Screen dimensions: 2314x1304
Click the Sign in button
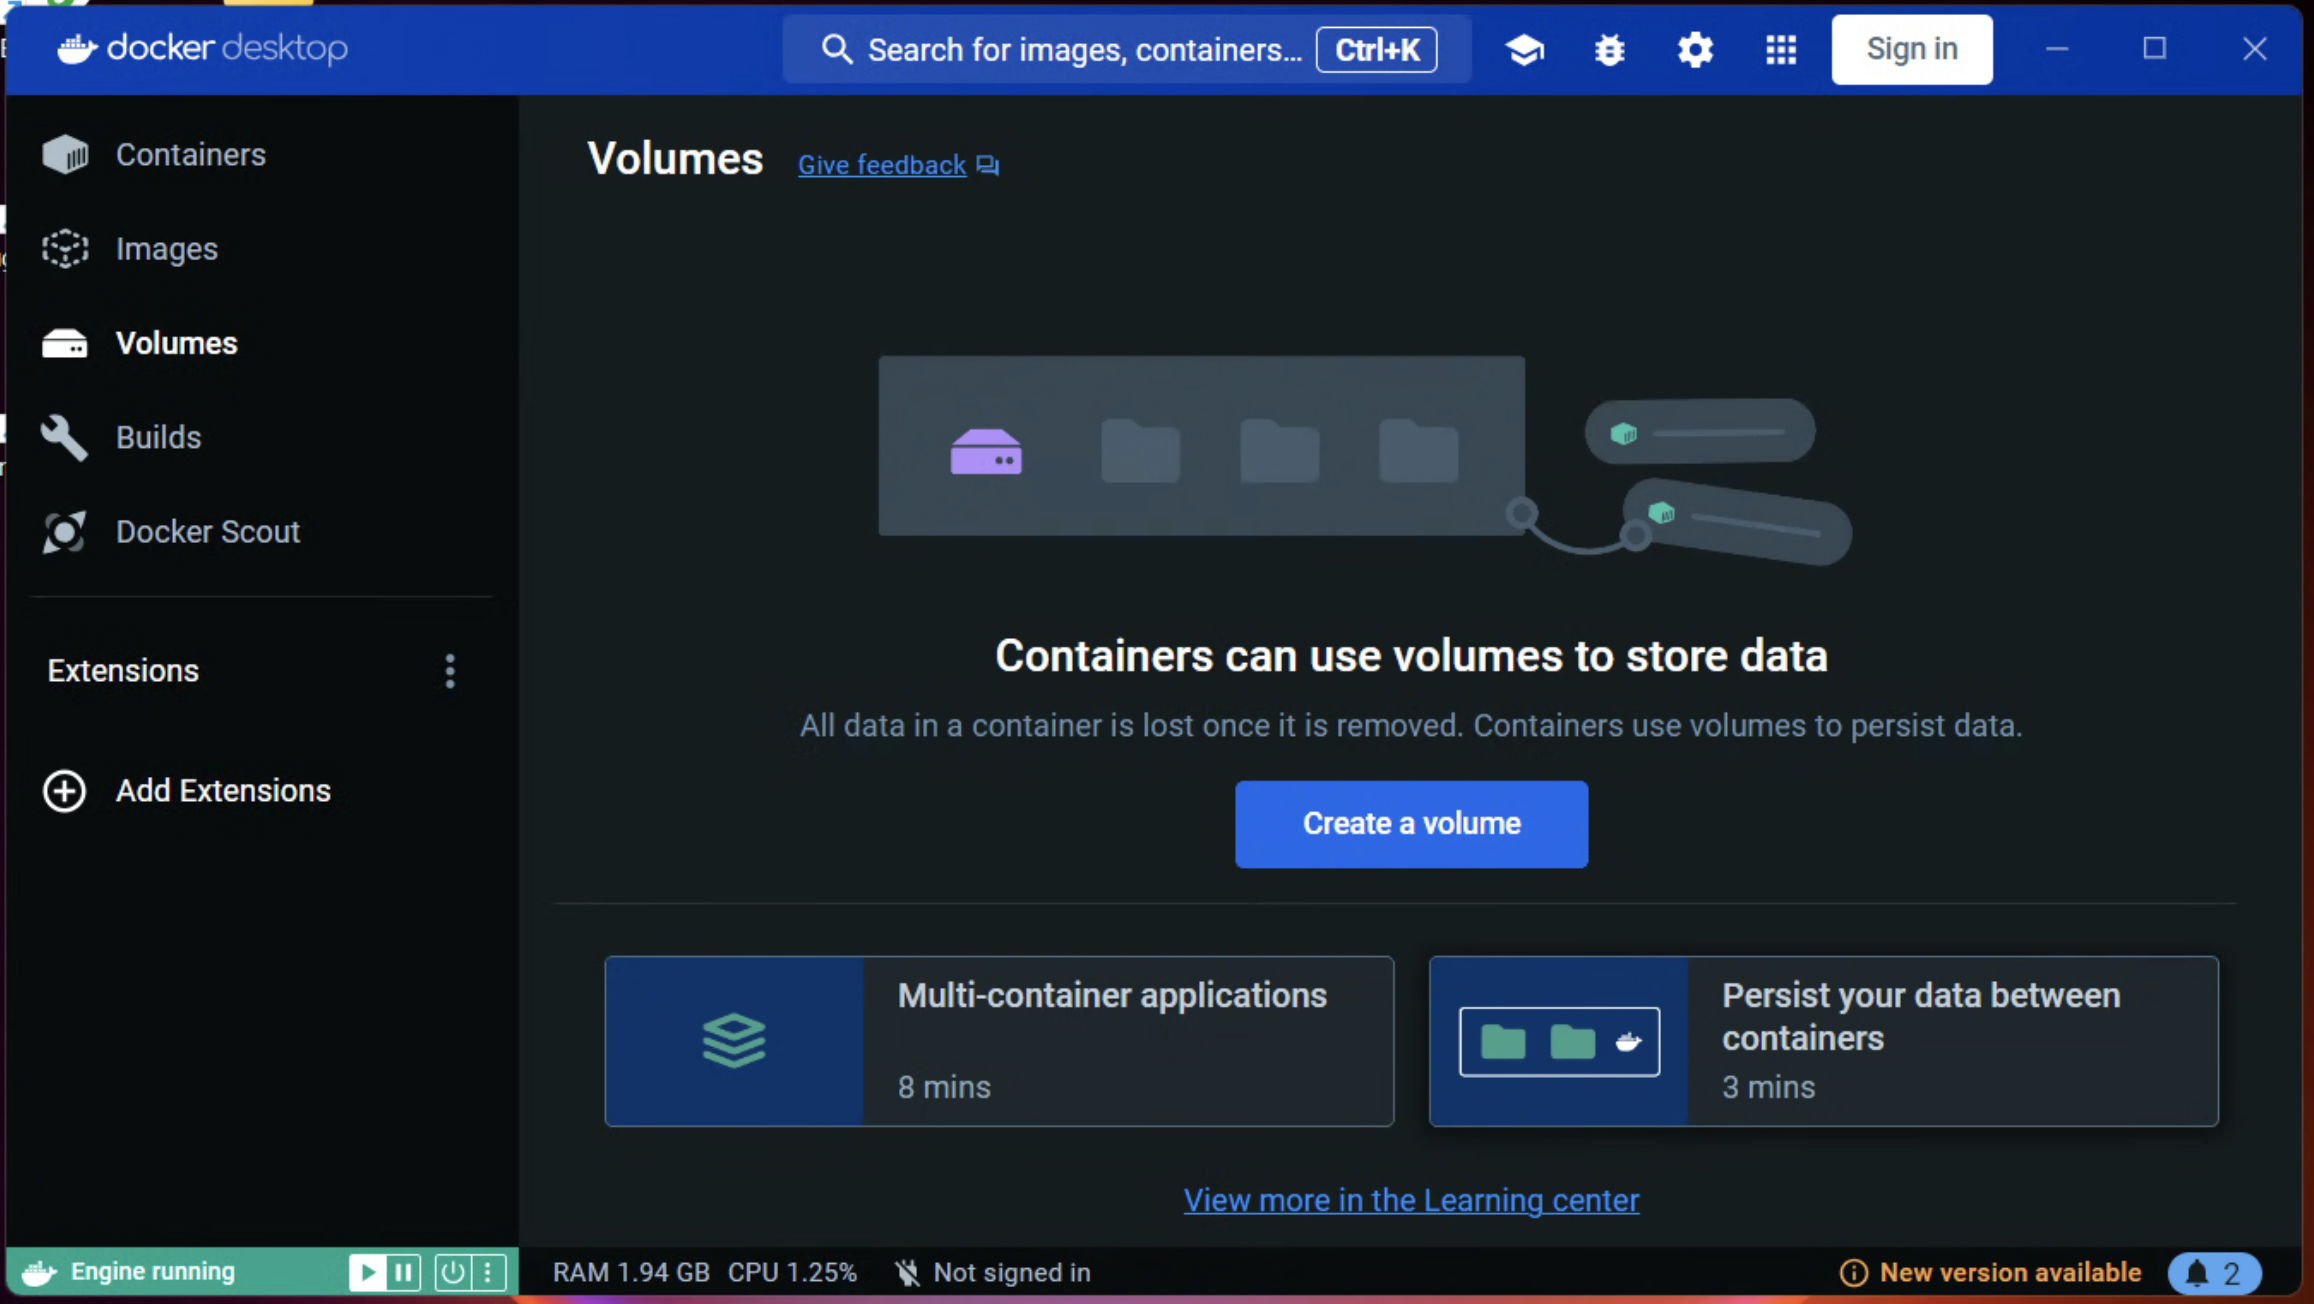(1911, 49)
